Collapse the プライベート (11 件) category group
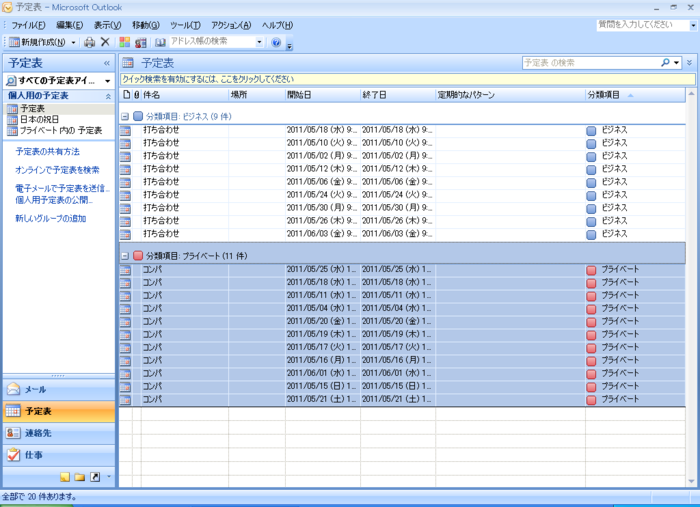This screenshot has width=700, height=507. (125, 256)
